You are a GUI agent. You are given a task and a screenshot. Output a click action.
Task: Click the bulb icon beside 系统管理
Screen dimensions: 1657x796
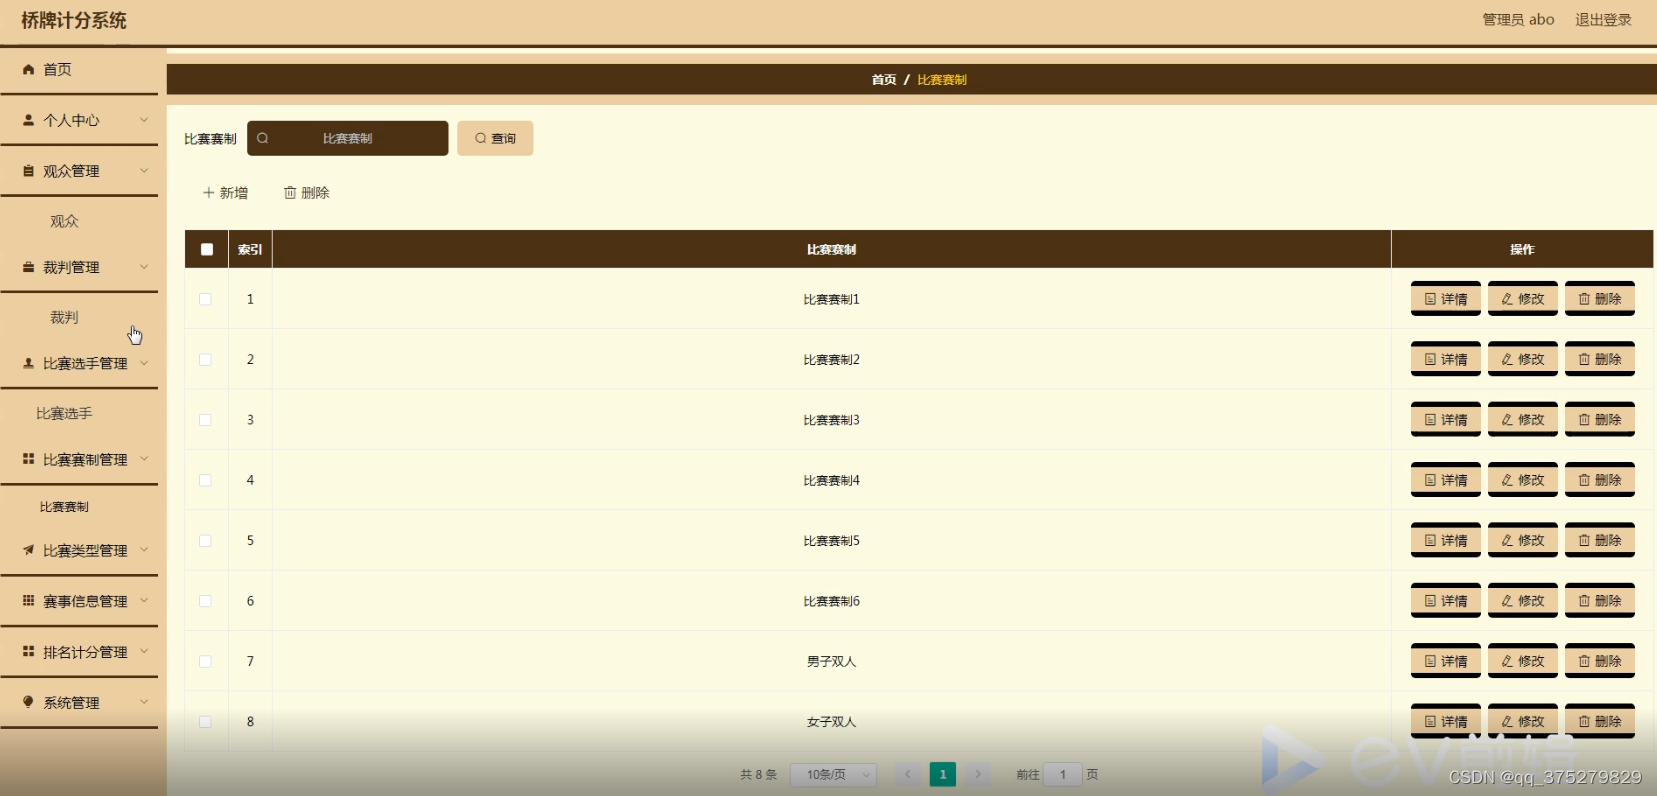pyautogui.click(x=29, y=702)
